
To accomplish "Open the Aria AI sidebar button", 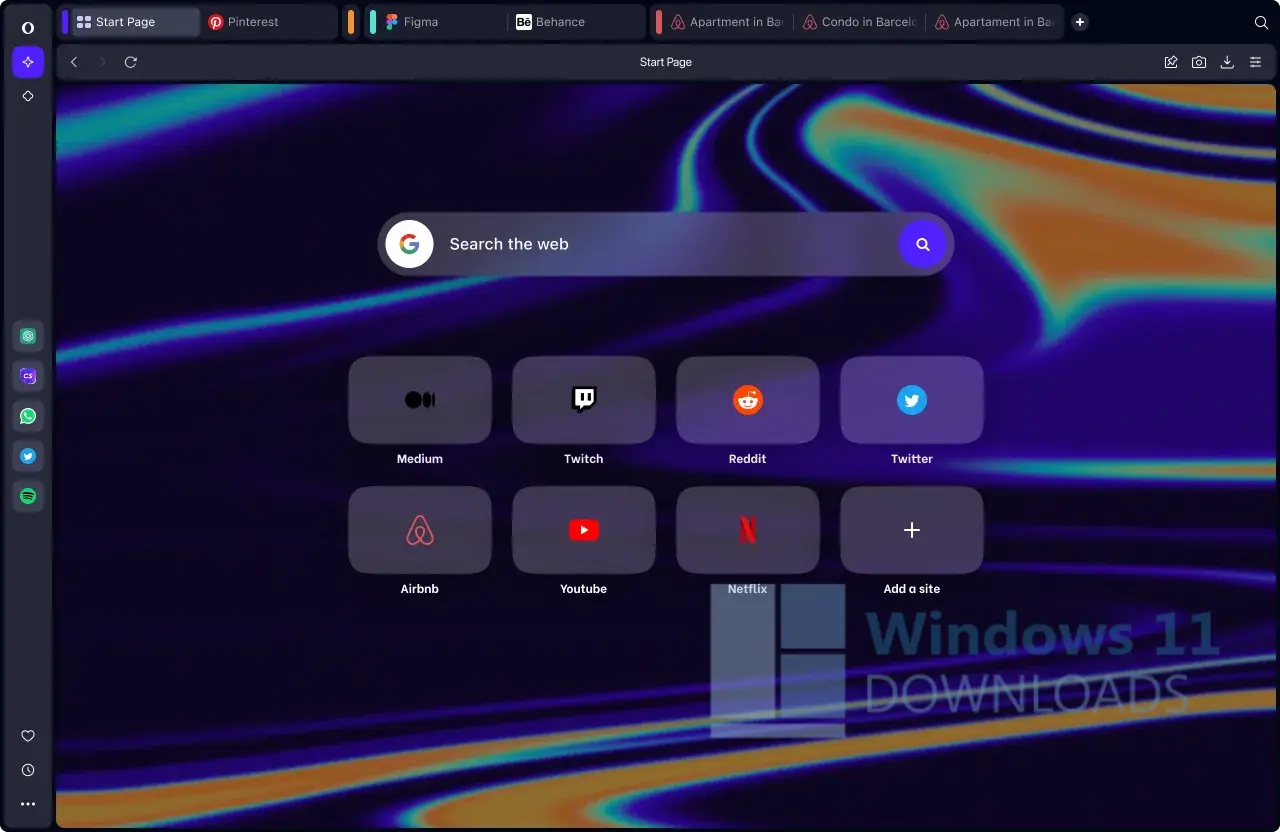I will coord(28,62).
